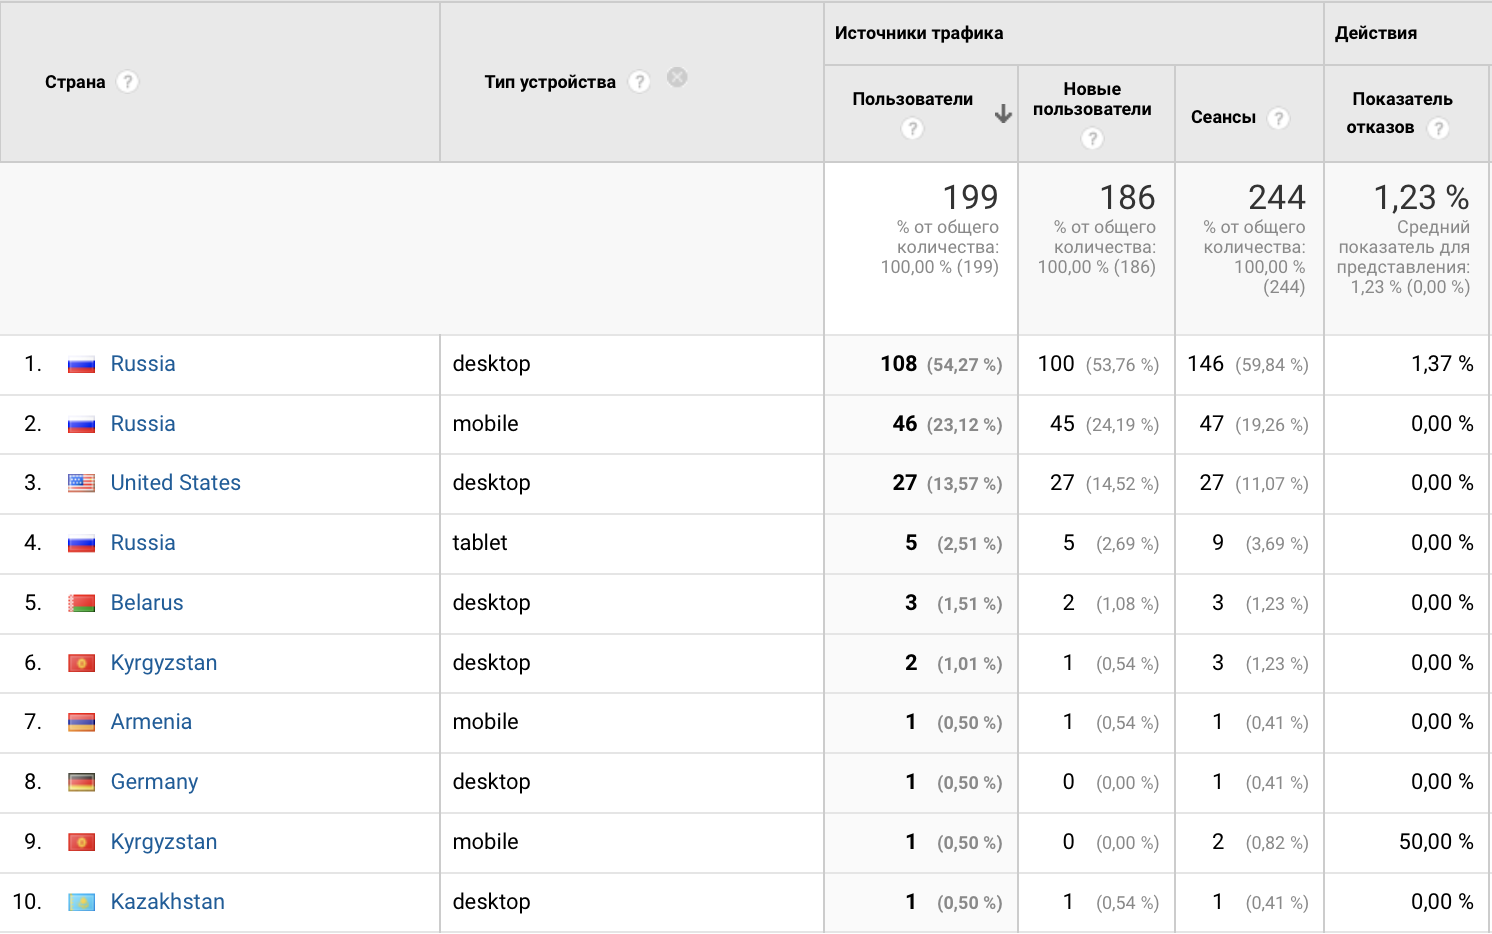The image size is (1492, 934).
Task: Sort table by Сеансы column header
Action: coord(1223,117)
